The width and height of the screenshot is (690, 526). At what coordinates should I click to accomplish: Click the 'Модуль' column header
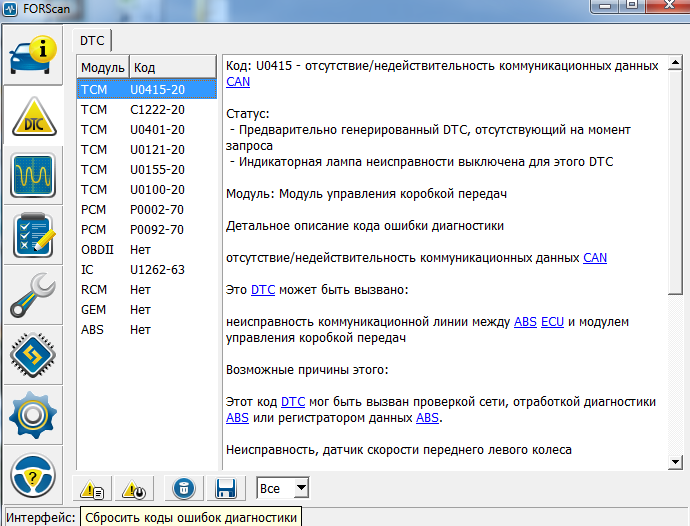click(103, 67)
